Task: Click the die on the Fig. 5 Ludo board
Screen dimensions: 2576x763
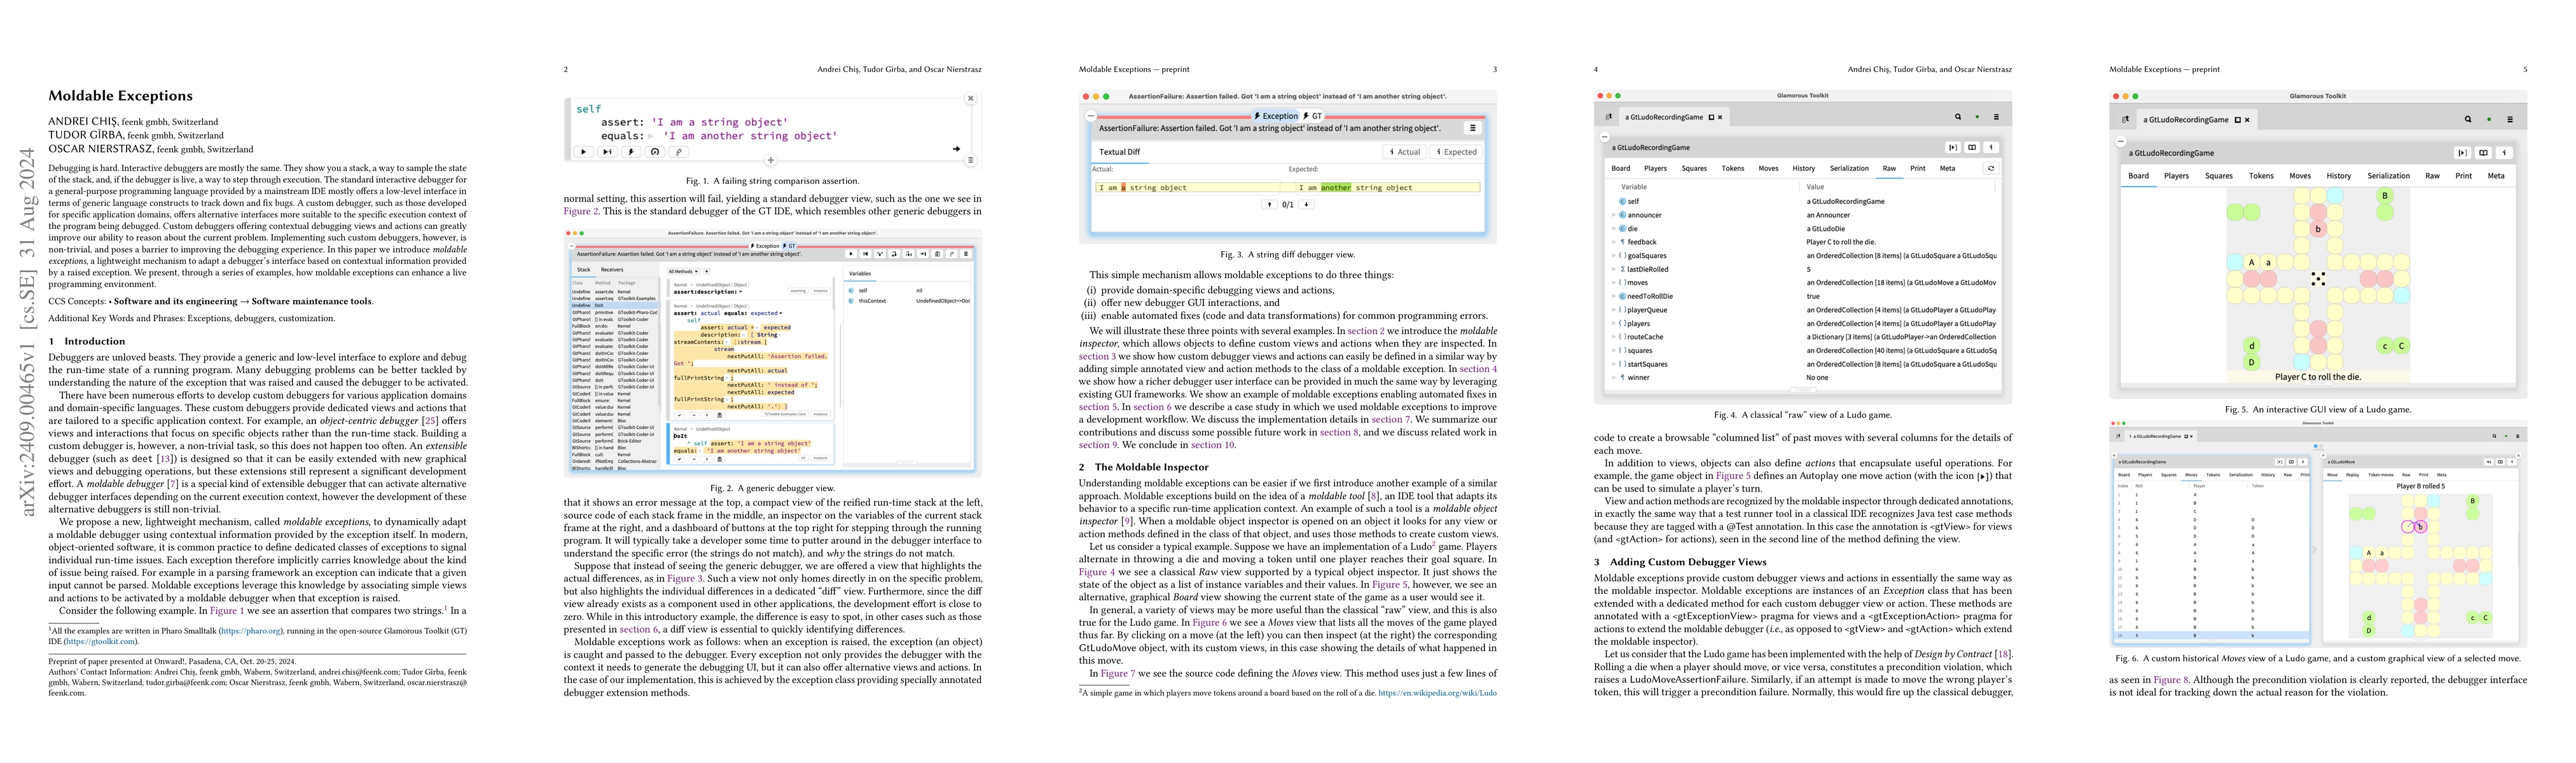Action: [2318, 279]
